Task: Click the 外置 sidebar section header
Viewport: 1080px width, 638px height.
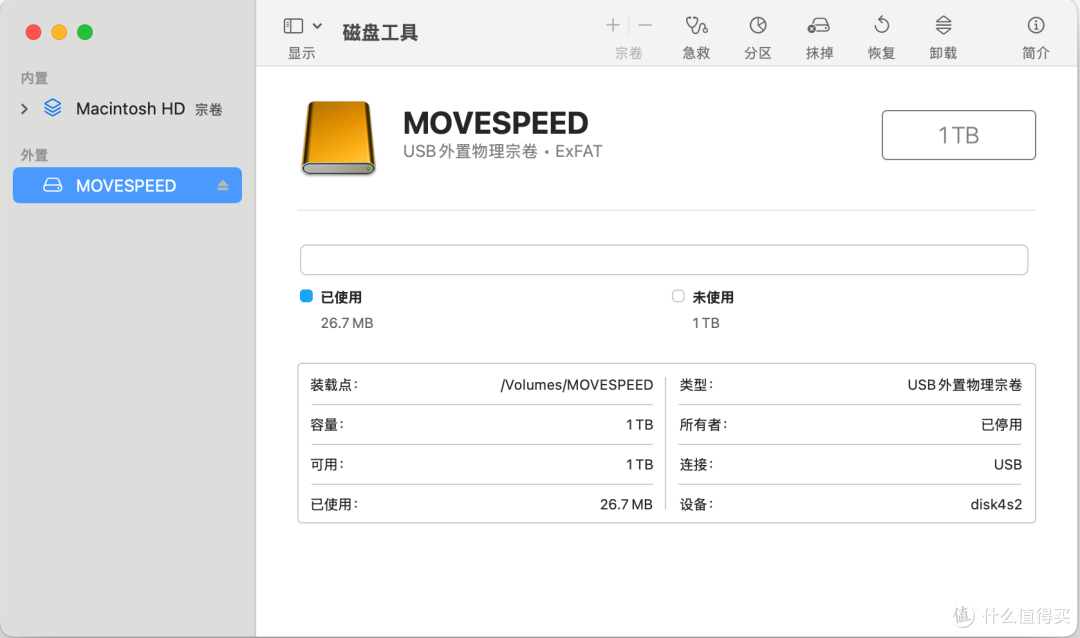Action: click(x=34, y=155)
